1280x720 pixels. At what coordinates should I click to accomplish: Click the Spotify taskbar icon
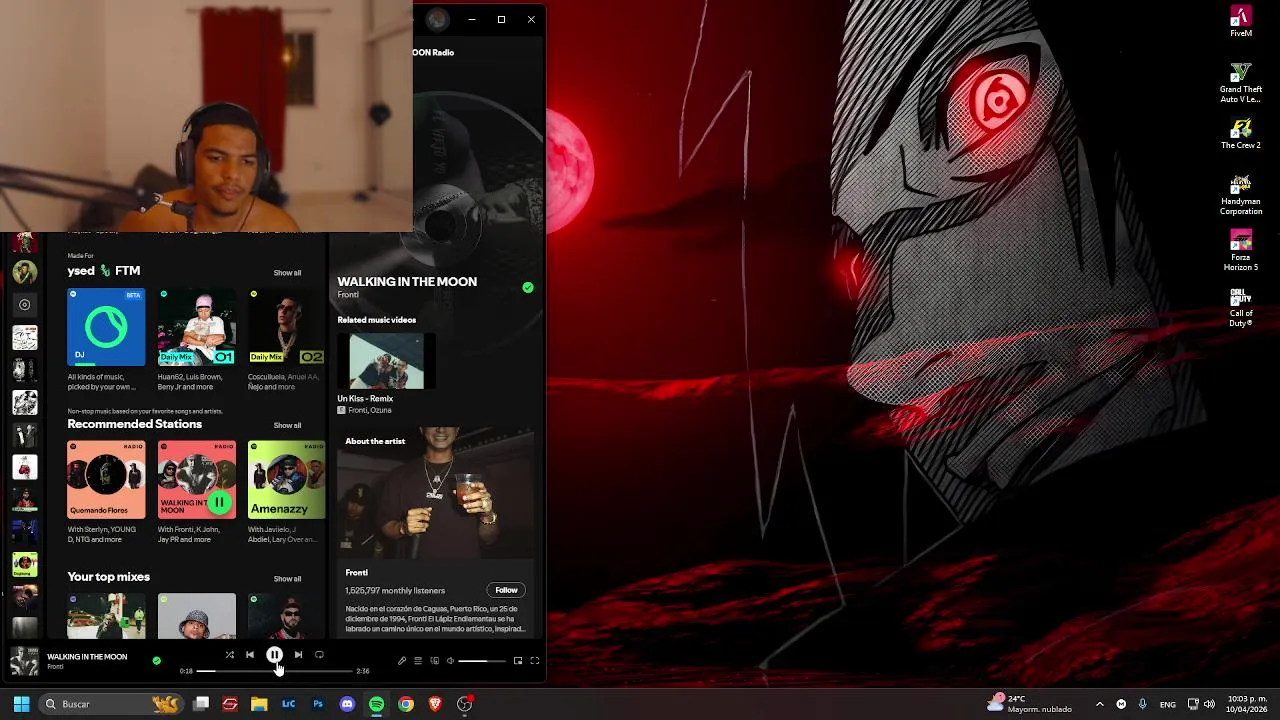tap(376, 704)
